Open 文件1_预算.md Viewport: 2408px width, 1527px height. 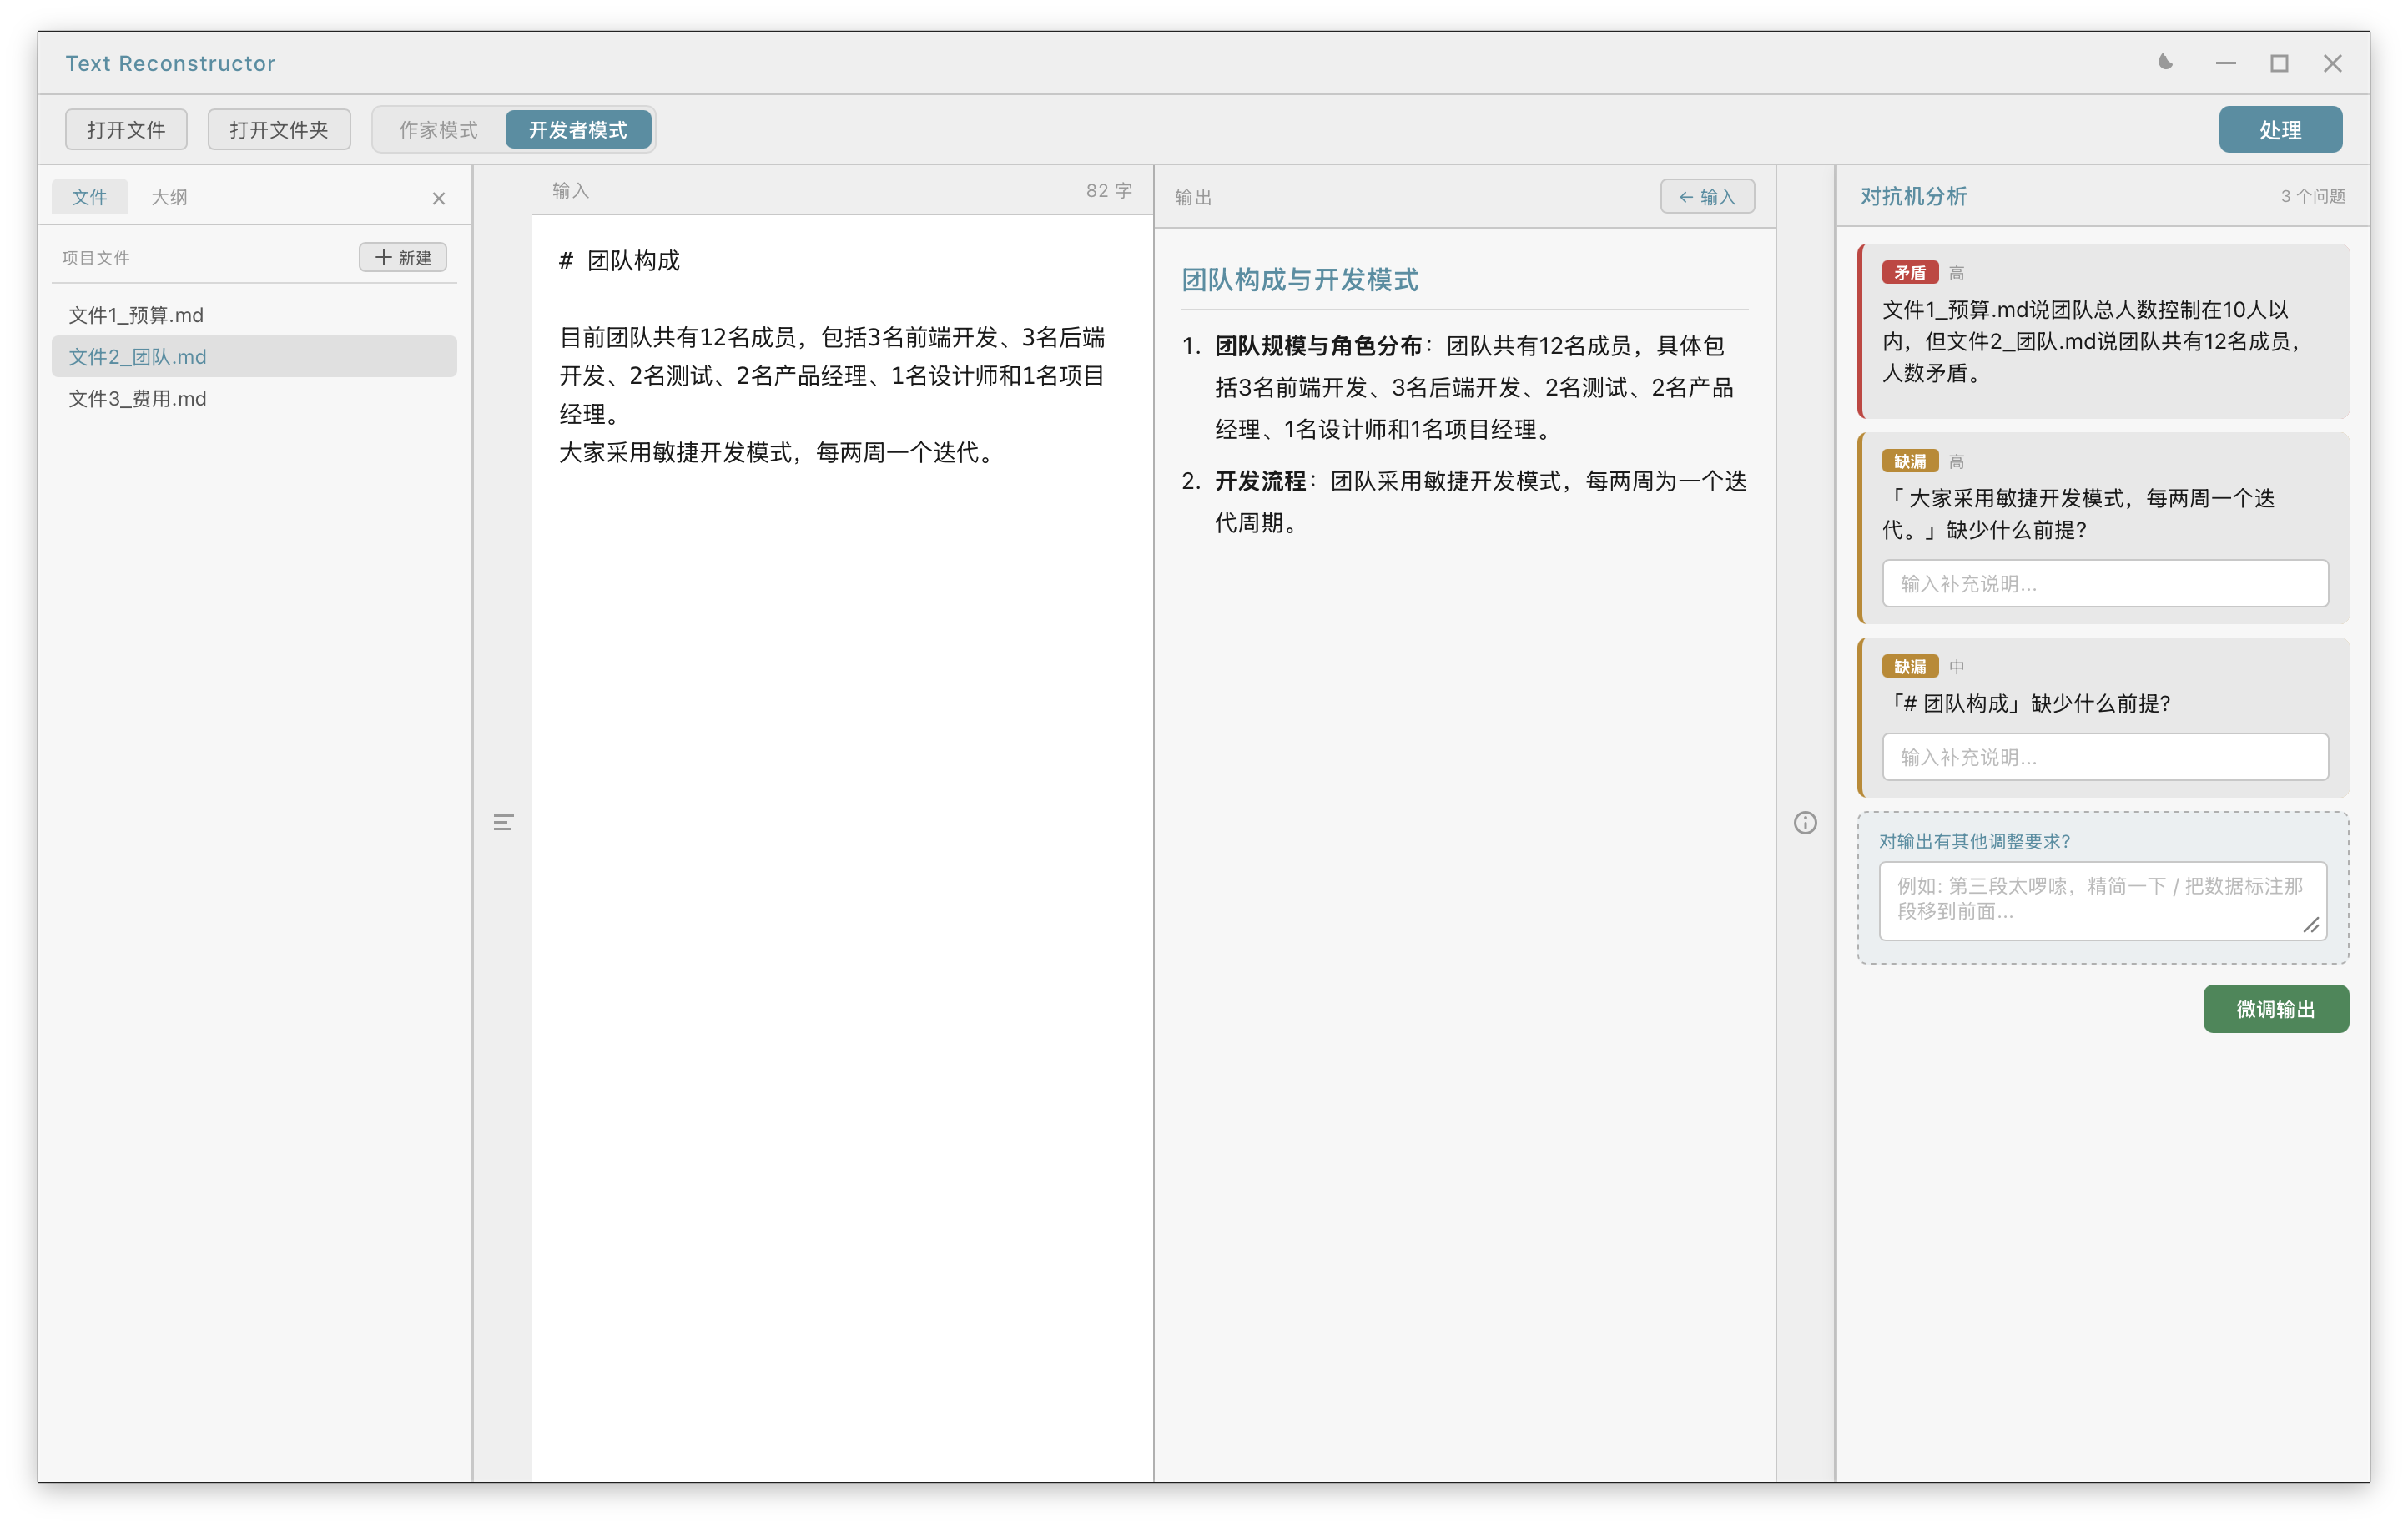coord(254,315)
